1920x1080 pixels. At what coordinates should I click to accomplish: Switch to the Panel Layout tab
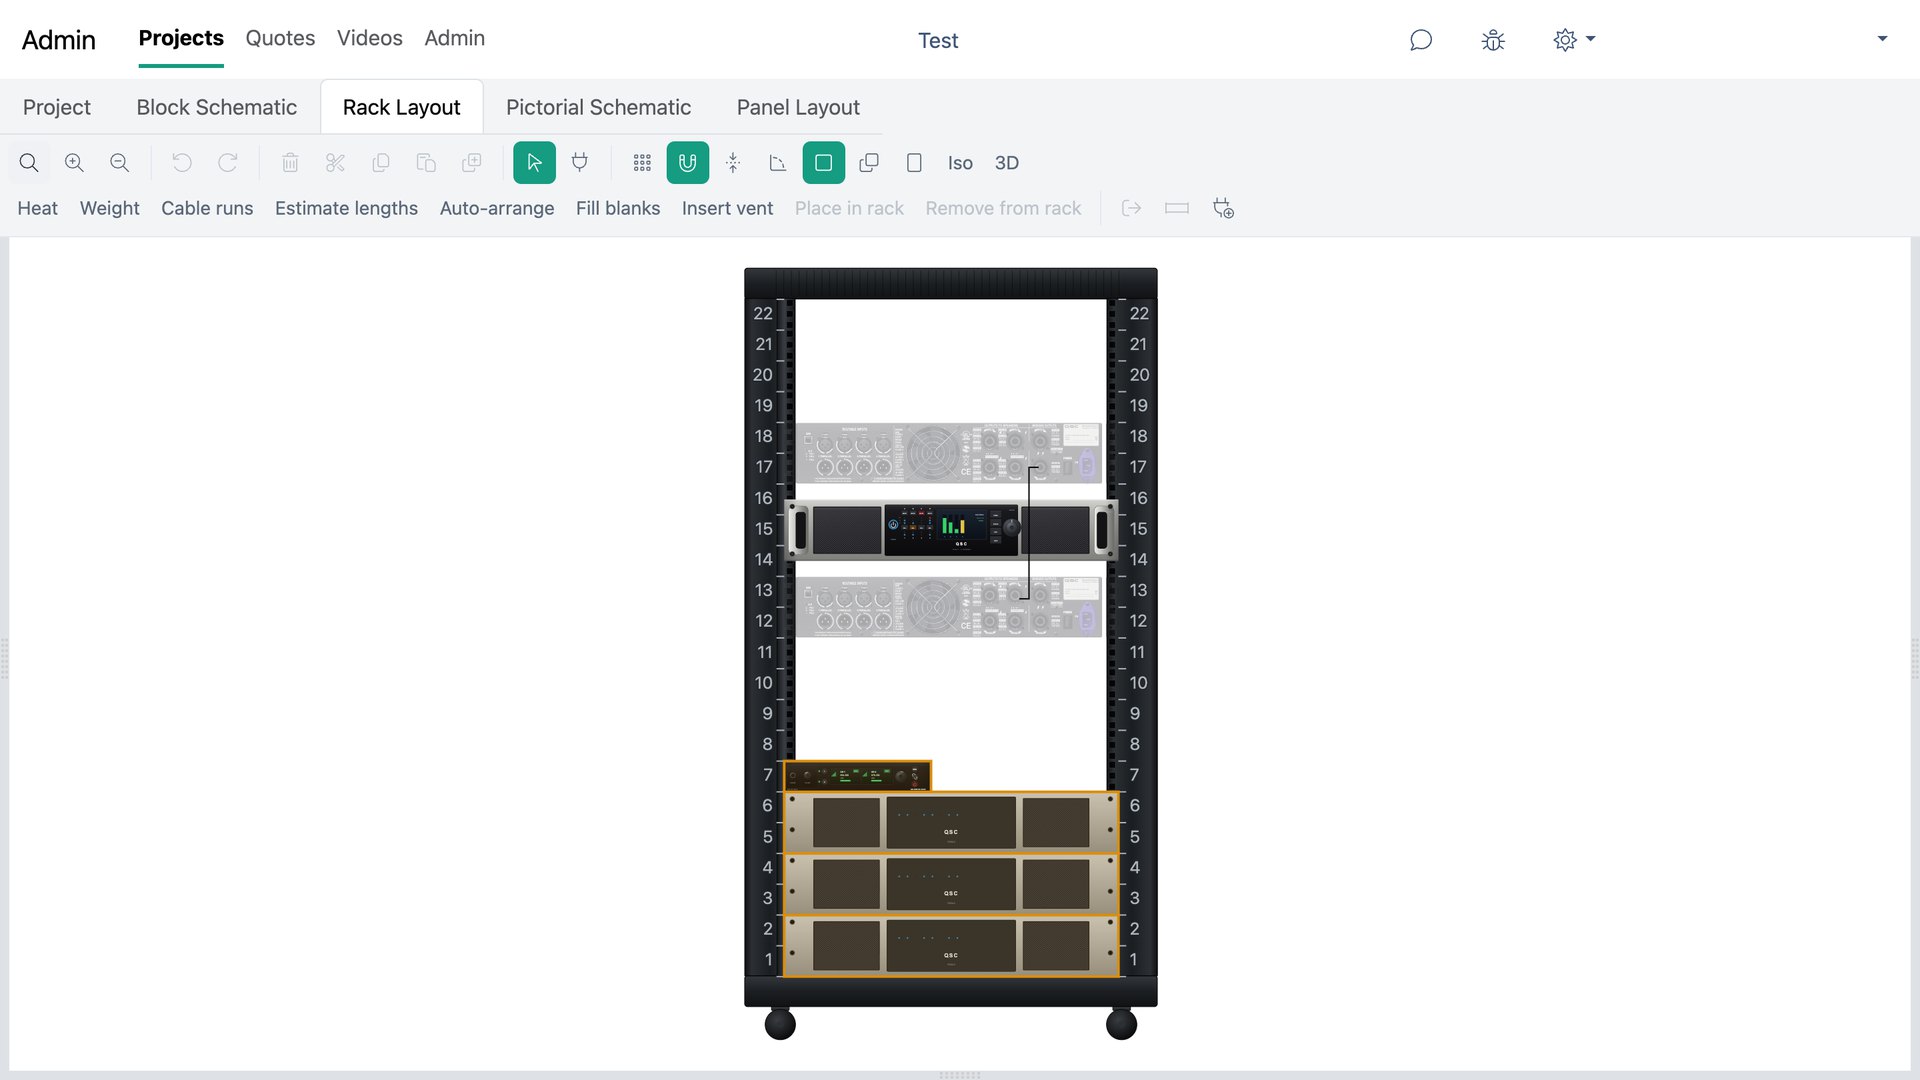pyautogui.click(x=798, y=107)
